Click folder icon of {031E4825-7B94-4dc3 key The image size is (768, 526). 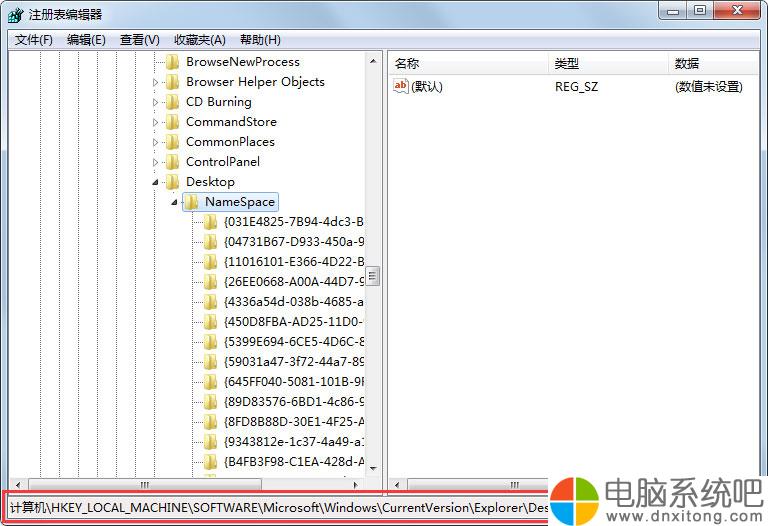point(211,222)
